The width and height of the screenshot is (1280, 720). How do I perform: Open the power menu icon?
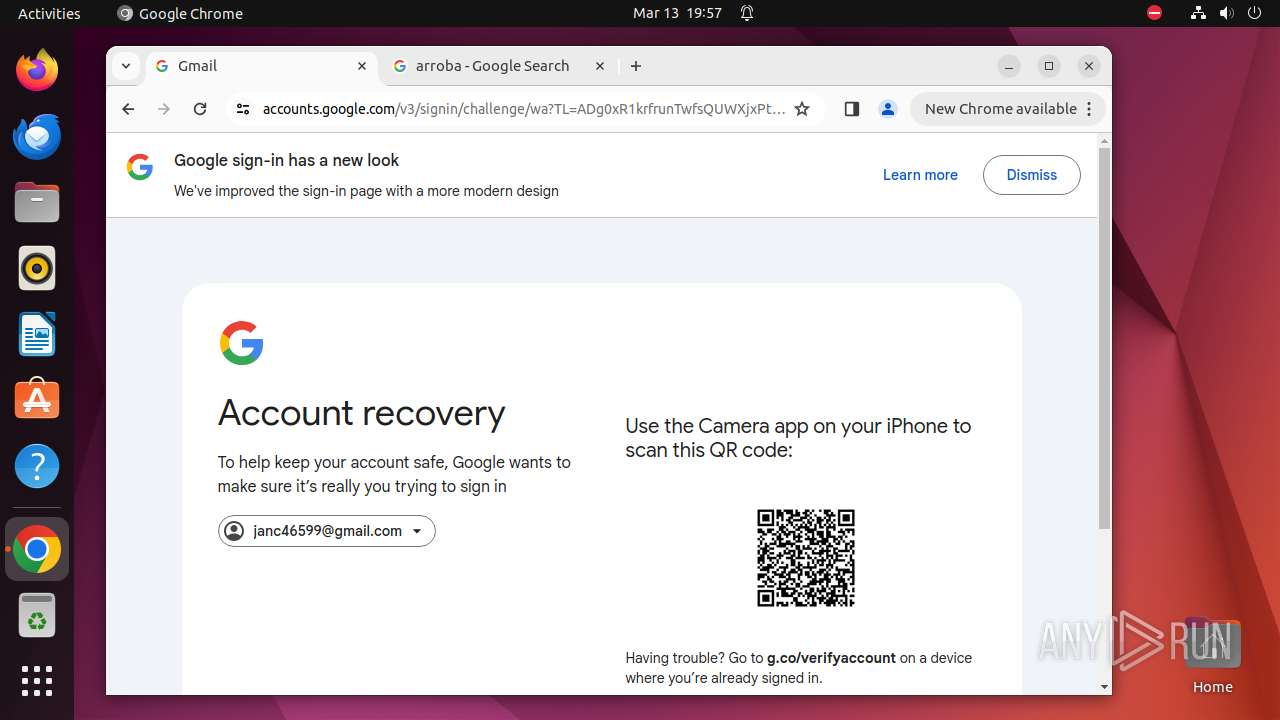(x=1254, y=13)
